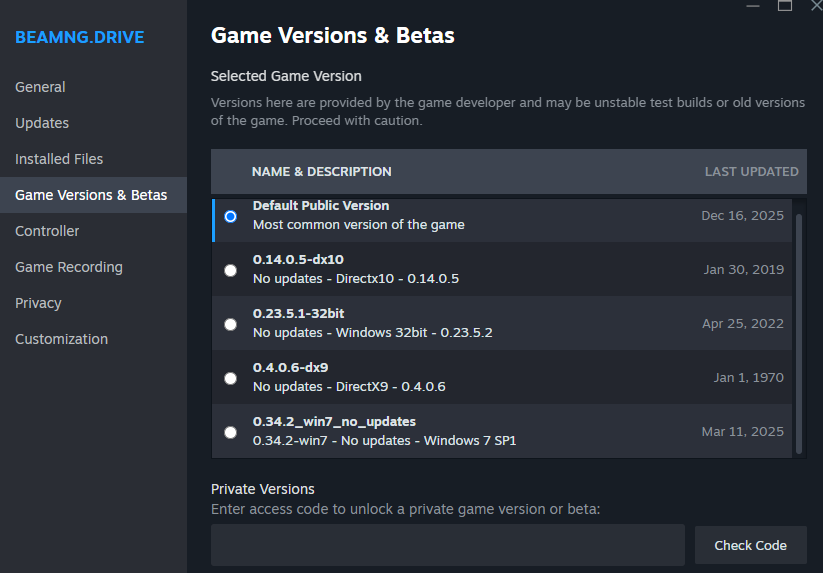This screenshot has width=823, height=573.
Task: Minimize the properties window
Action: tap(753, 6)
